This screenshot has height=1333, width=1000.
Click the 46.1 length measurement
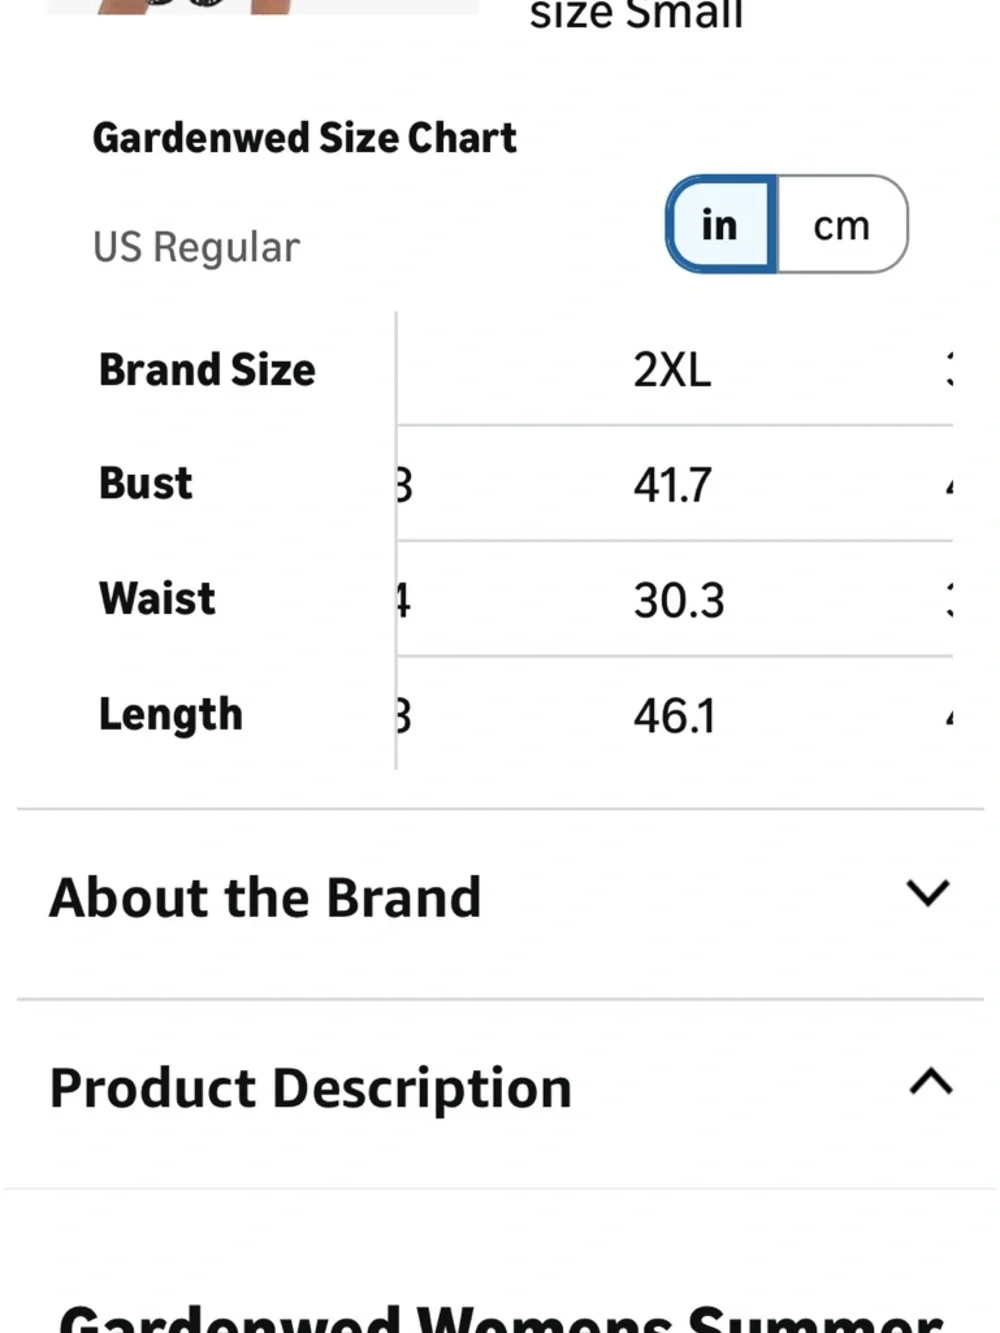tap(674, 716)
